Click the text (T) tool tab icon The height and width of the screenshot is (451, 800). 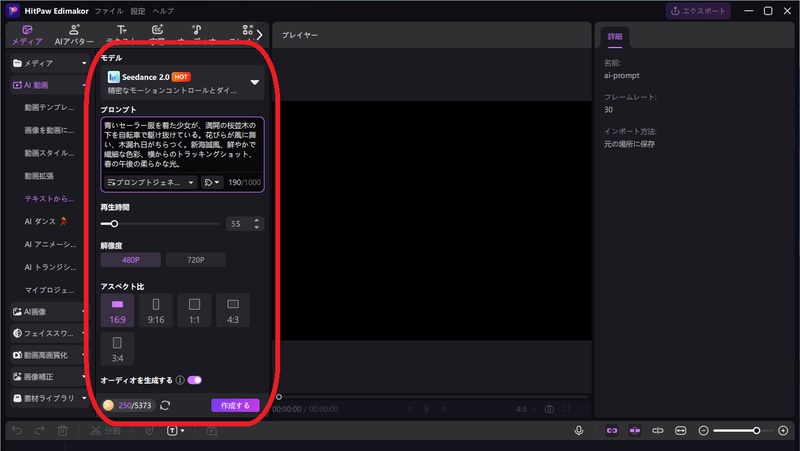coord(121,30)
